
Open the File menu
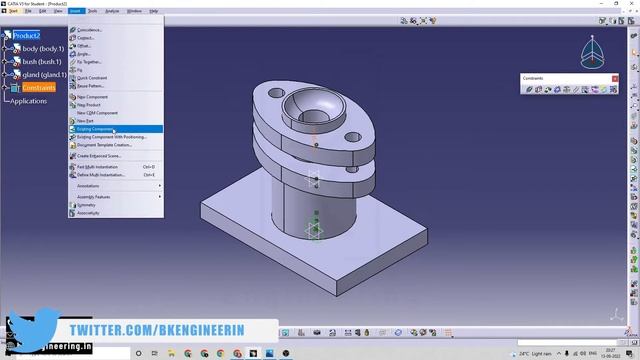28,11
